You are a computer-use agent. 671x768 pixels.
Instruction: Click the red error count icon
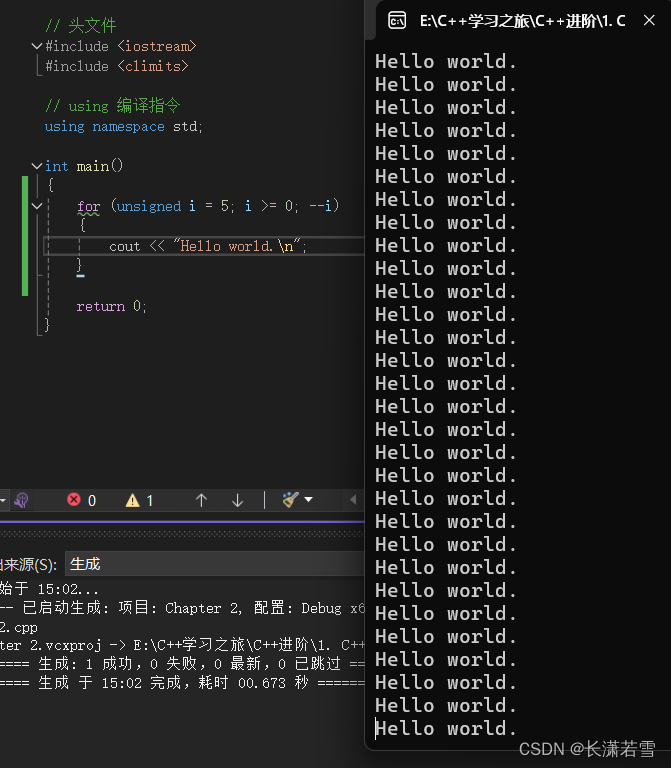tap(74, 500)
